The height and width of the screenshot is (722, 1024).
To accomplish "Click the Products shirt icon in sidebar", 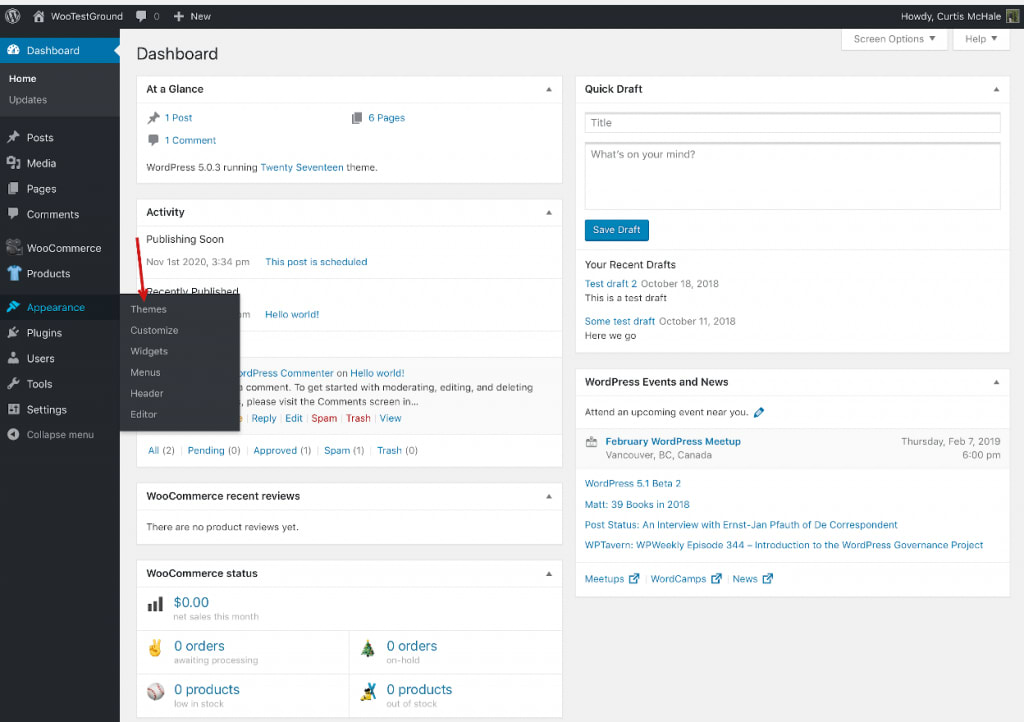I will 14,273.
